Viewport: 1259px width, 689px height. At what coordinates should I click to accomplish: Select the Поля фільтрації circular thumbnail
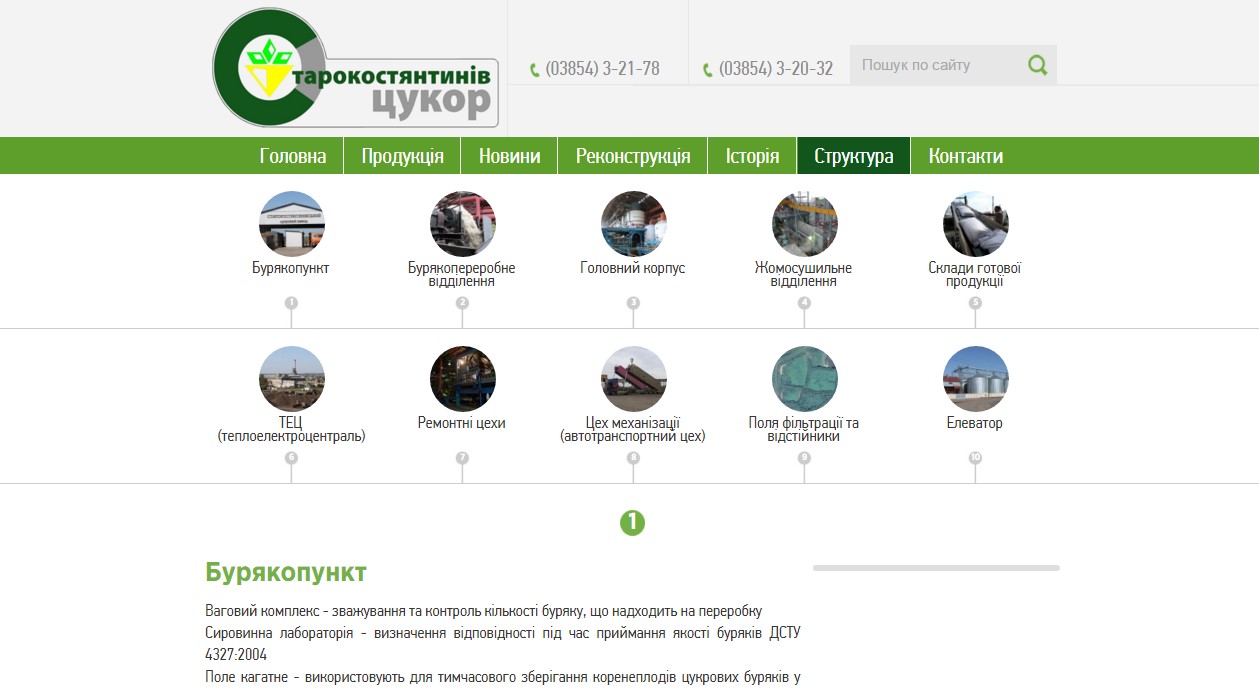coord(805,379)
